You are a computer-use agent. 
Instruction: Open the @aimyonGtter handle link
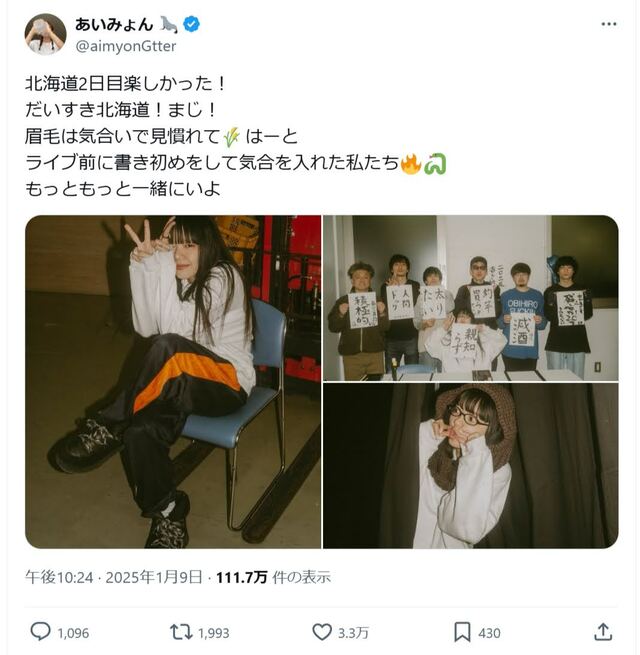coord(126,46)
